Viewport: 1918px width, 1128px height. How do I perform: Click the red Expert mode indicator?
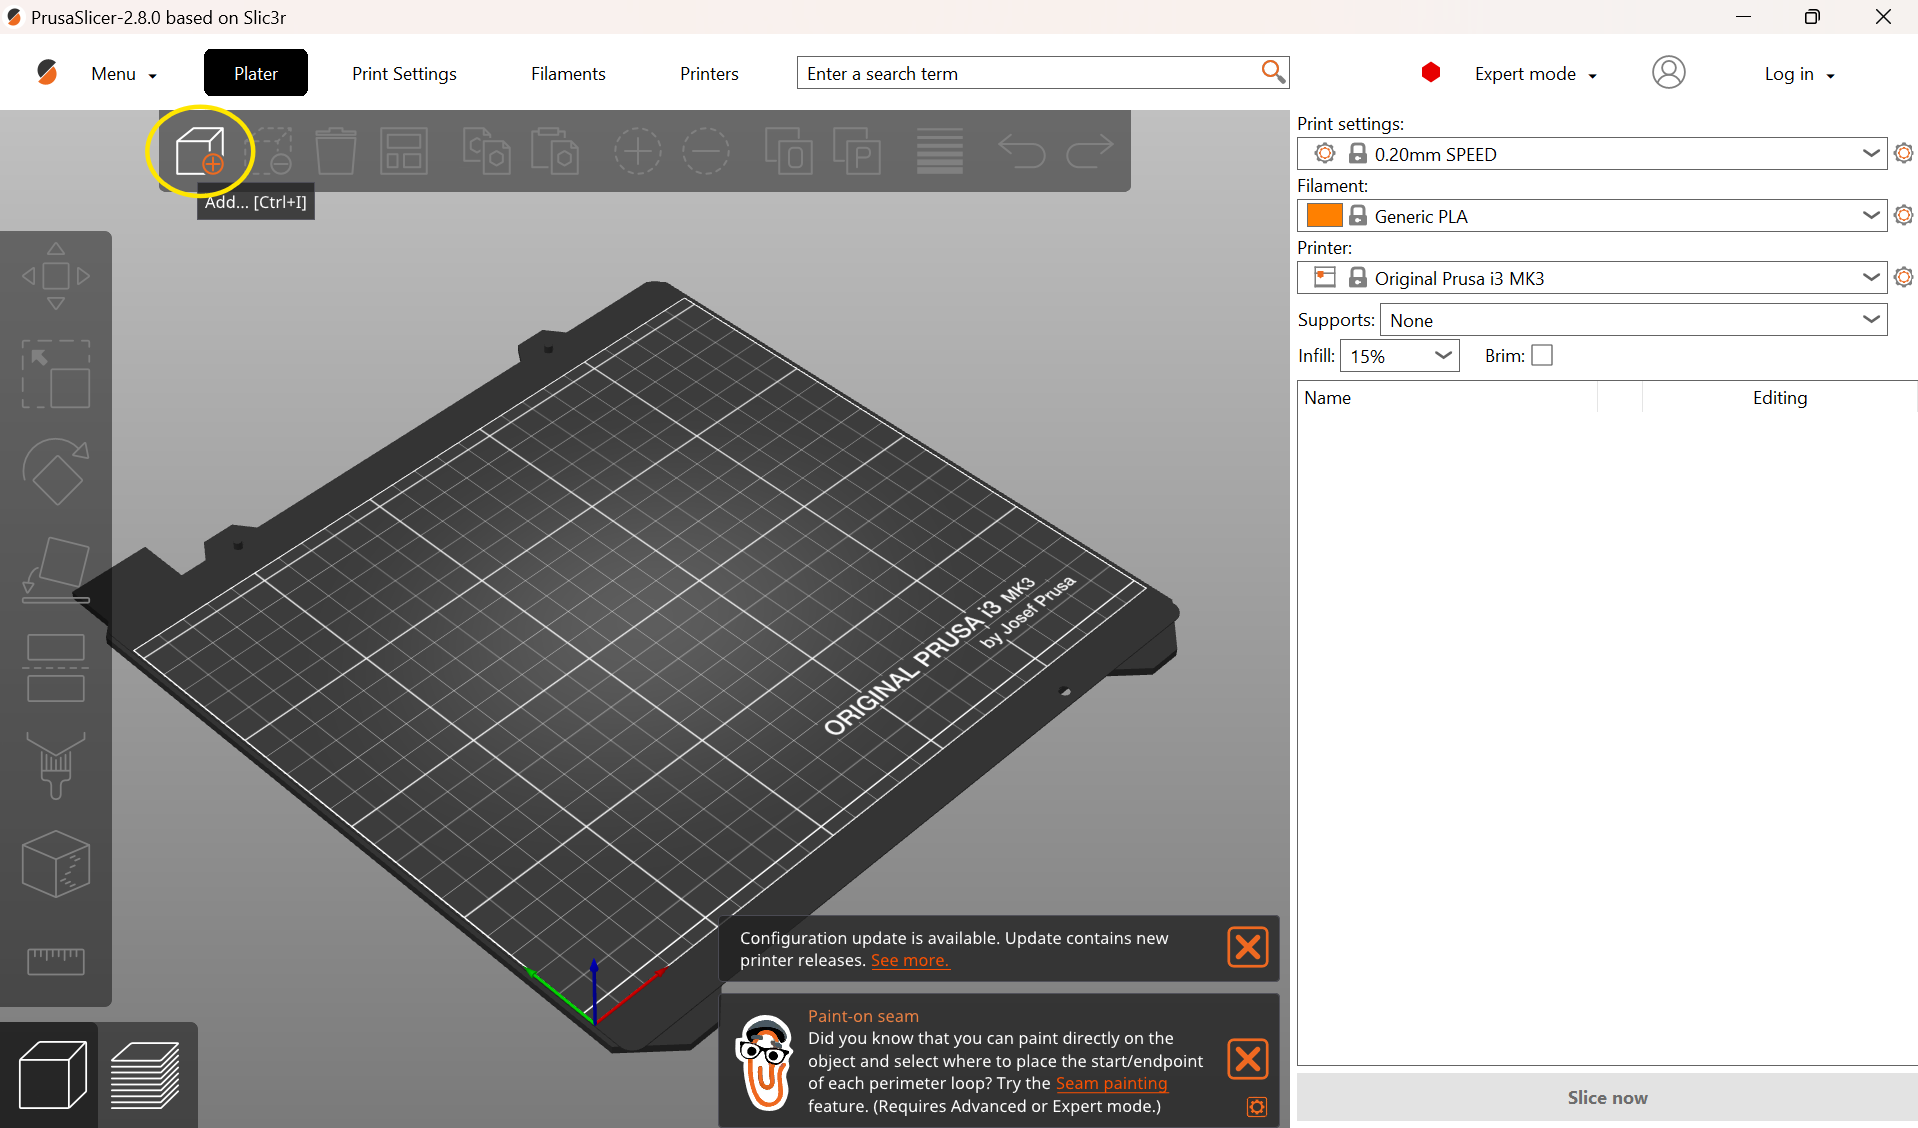coord(1431,72)
